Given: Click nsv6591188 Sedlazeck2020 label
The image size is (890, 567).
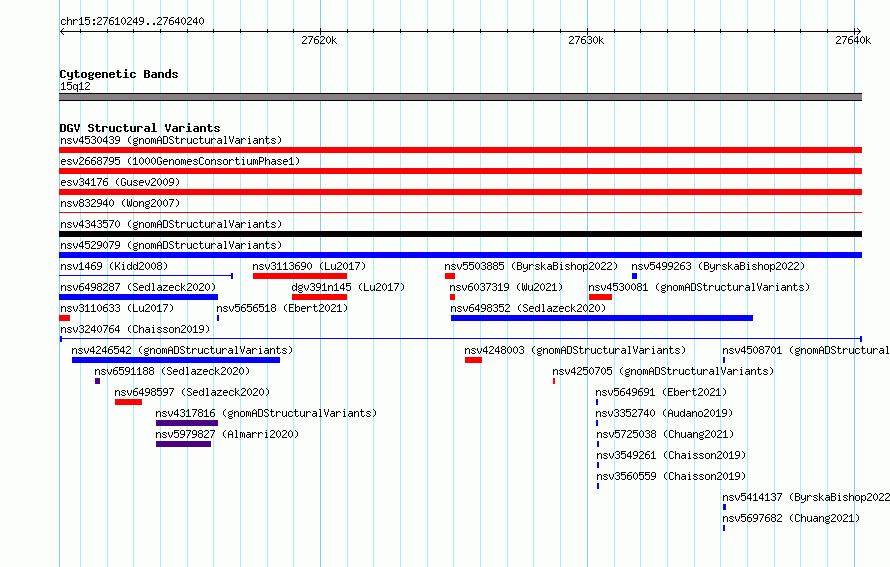Looking at the screenshot, I should [x=172, y=371].
